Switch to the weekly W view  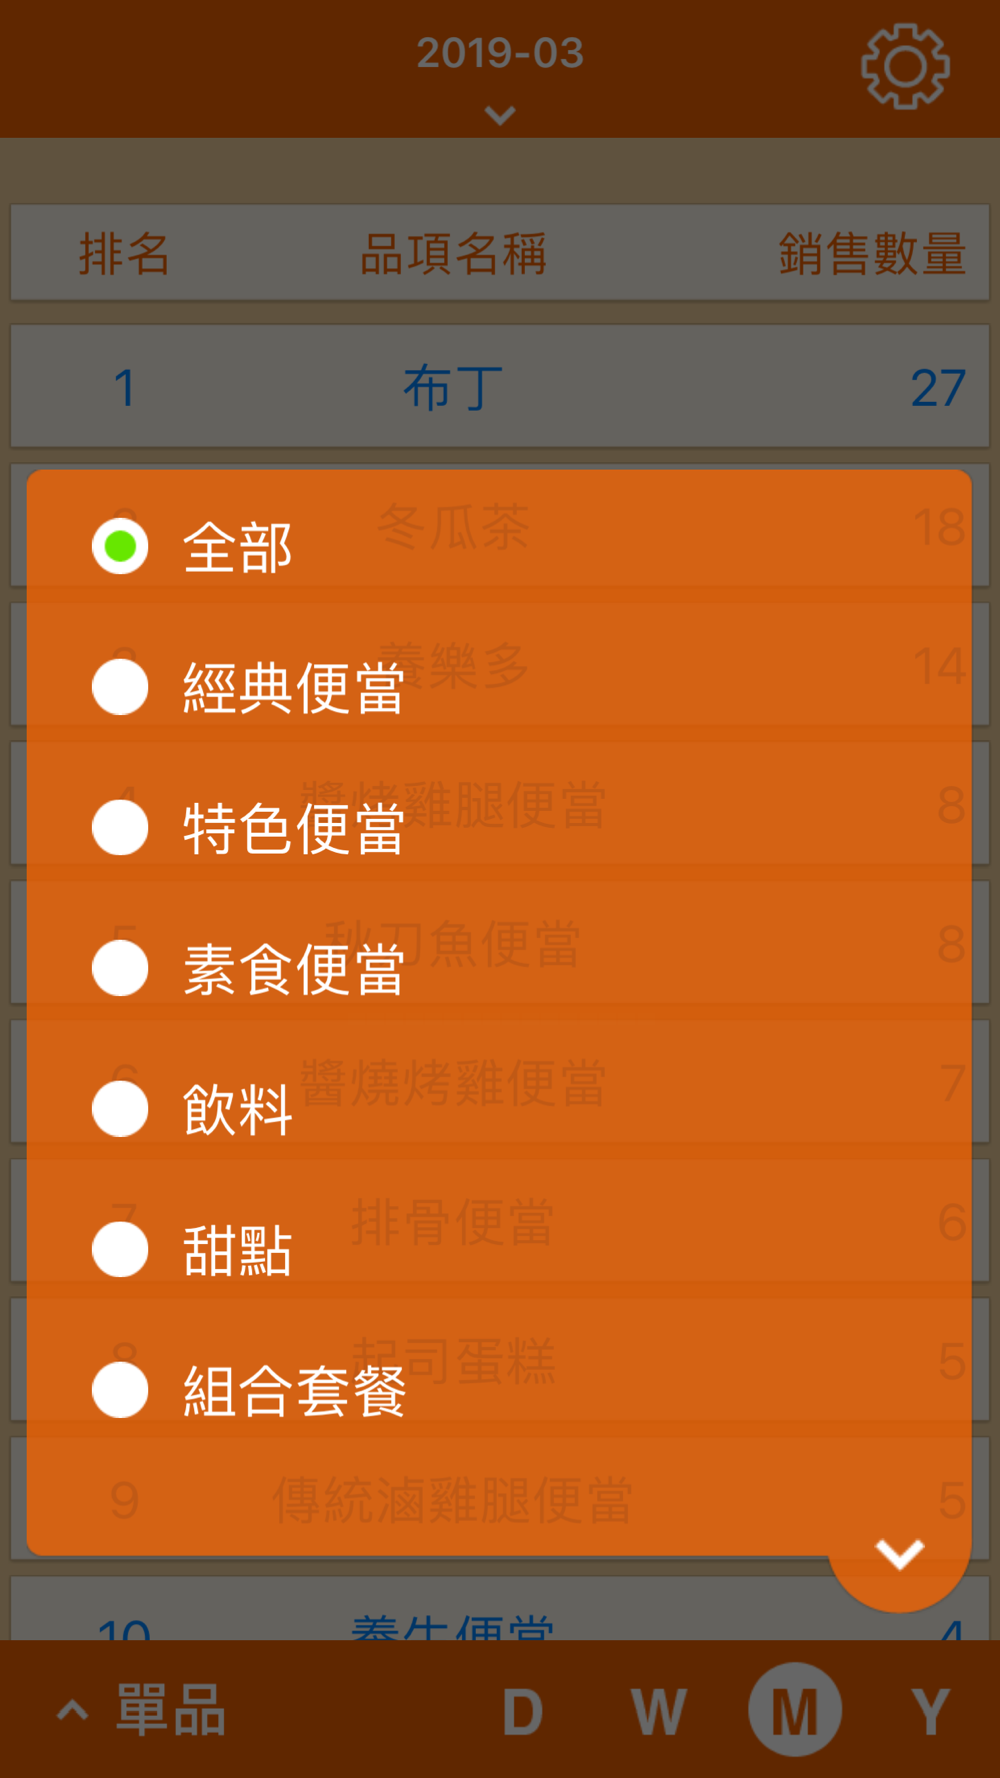point(659,1711)
